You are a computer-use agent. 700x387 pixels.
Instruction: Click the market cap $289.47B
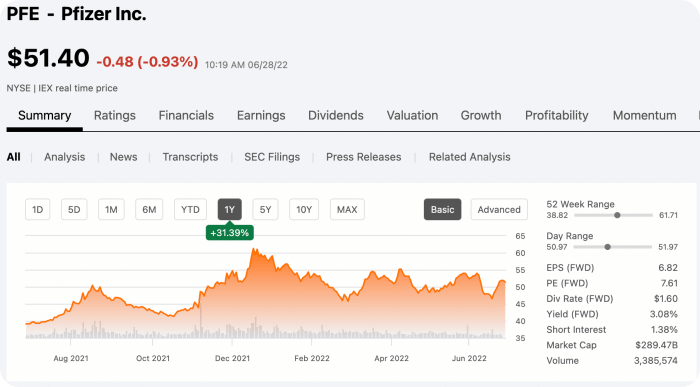coord(656,345)
